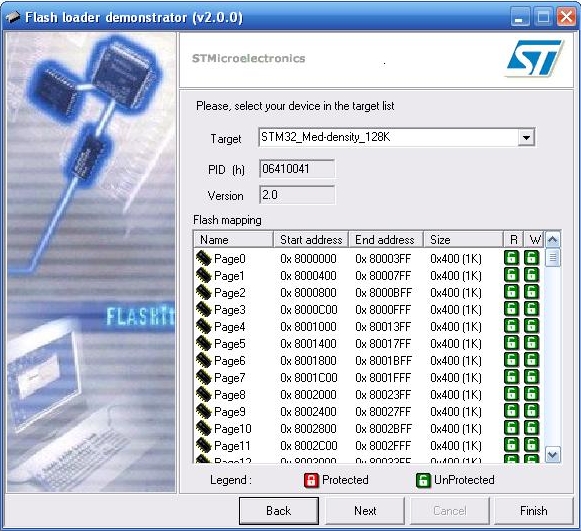Viewport: 581px width, 531px height.
Task: Click the Page11 chip icon
Action: (203, 445)
